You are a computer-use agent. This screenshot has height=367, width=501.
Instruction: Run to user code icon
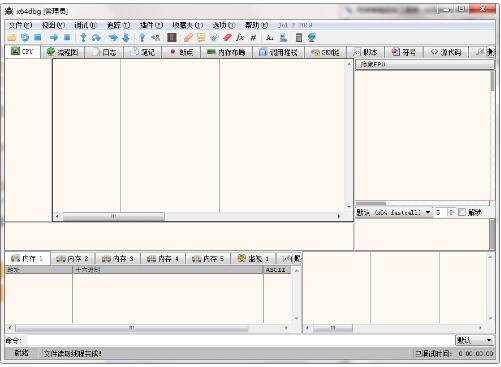click(x=155, y=38)
